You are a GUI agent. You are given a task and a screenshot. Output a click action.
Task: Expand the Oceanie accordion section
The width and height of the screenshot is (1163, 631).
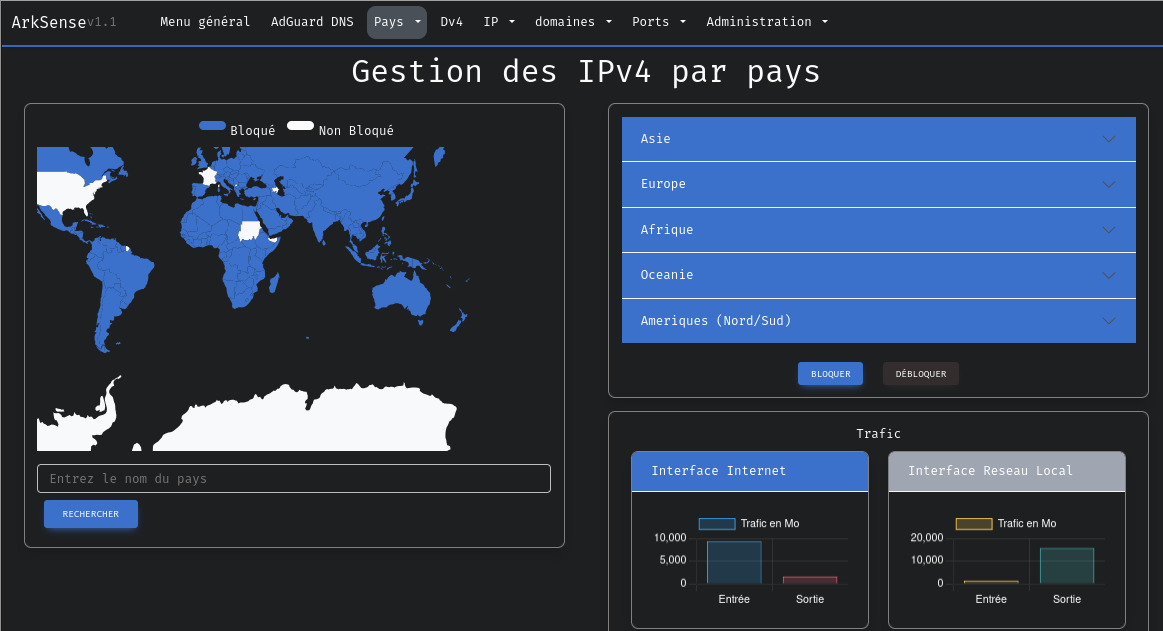pyautogui.click(x=878, y=275)
